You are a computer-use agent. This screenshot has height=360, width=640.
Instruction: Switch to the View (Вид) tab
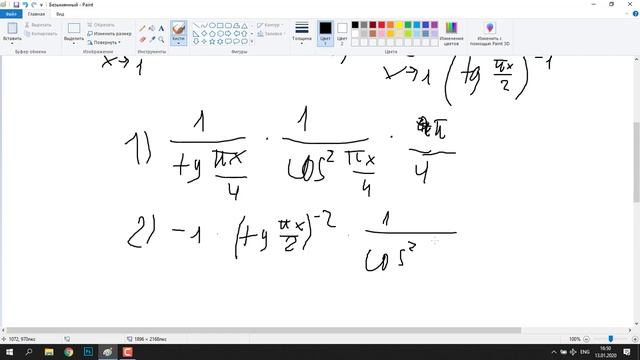60,14
